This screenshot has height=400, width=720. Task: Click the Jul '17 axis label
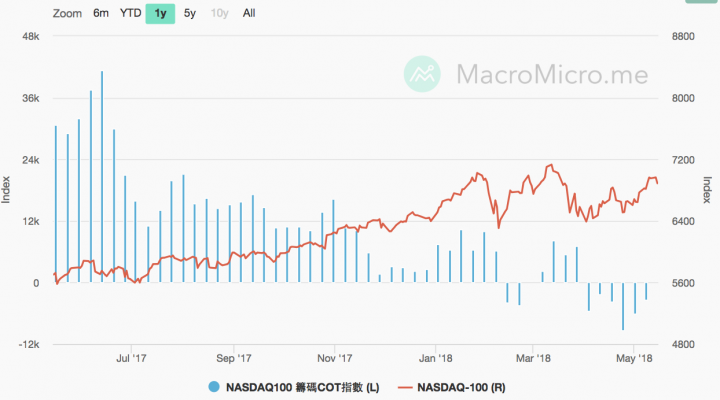point(131,358)
